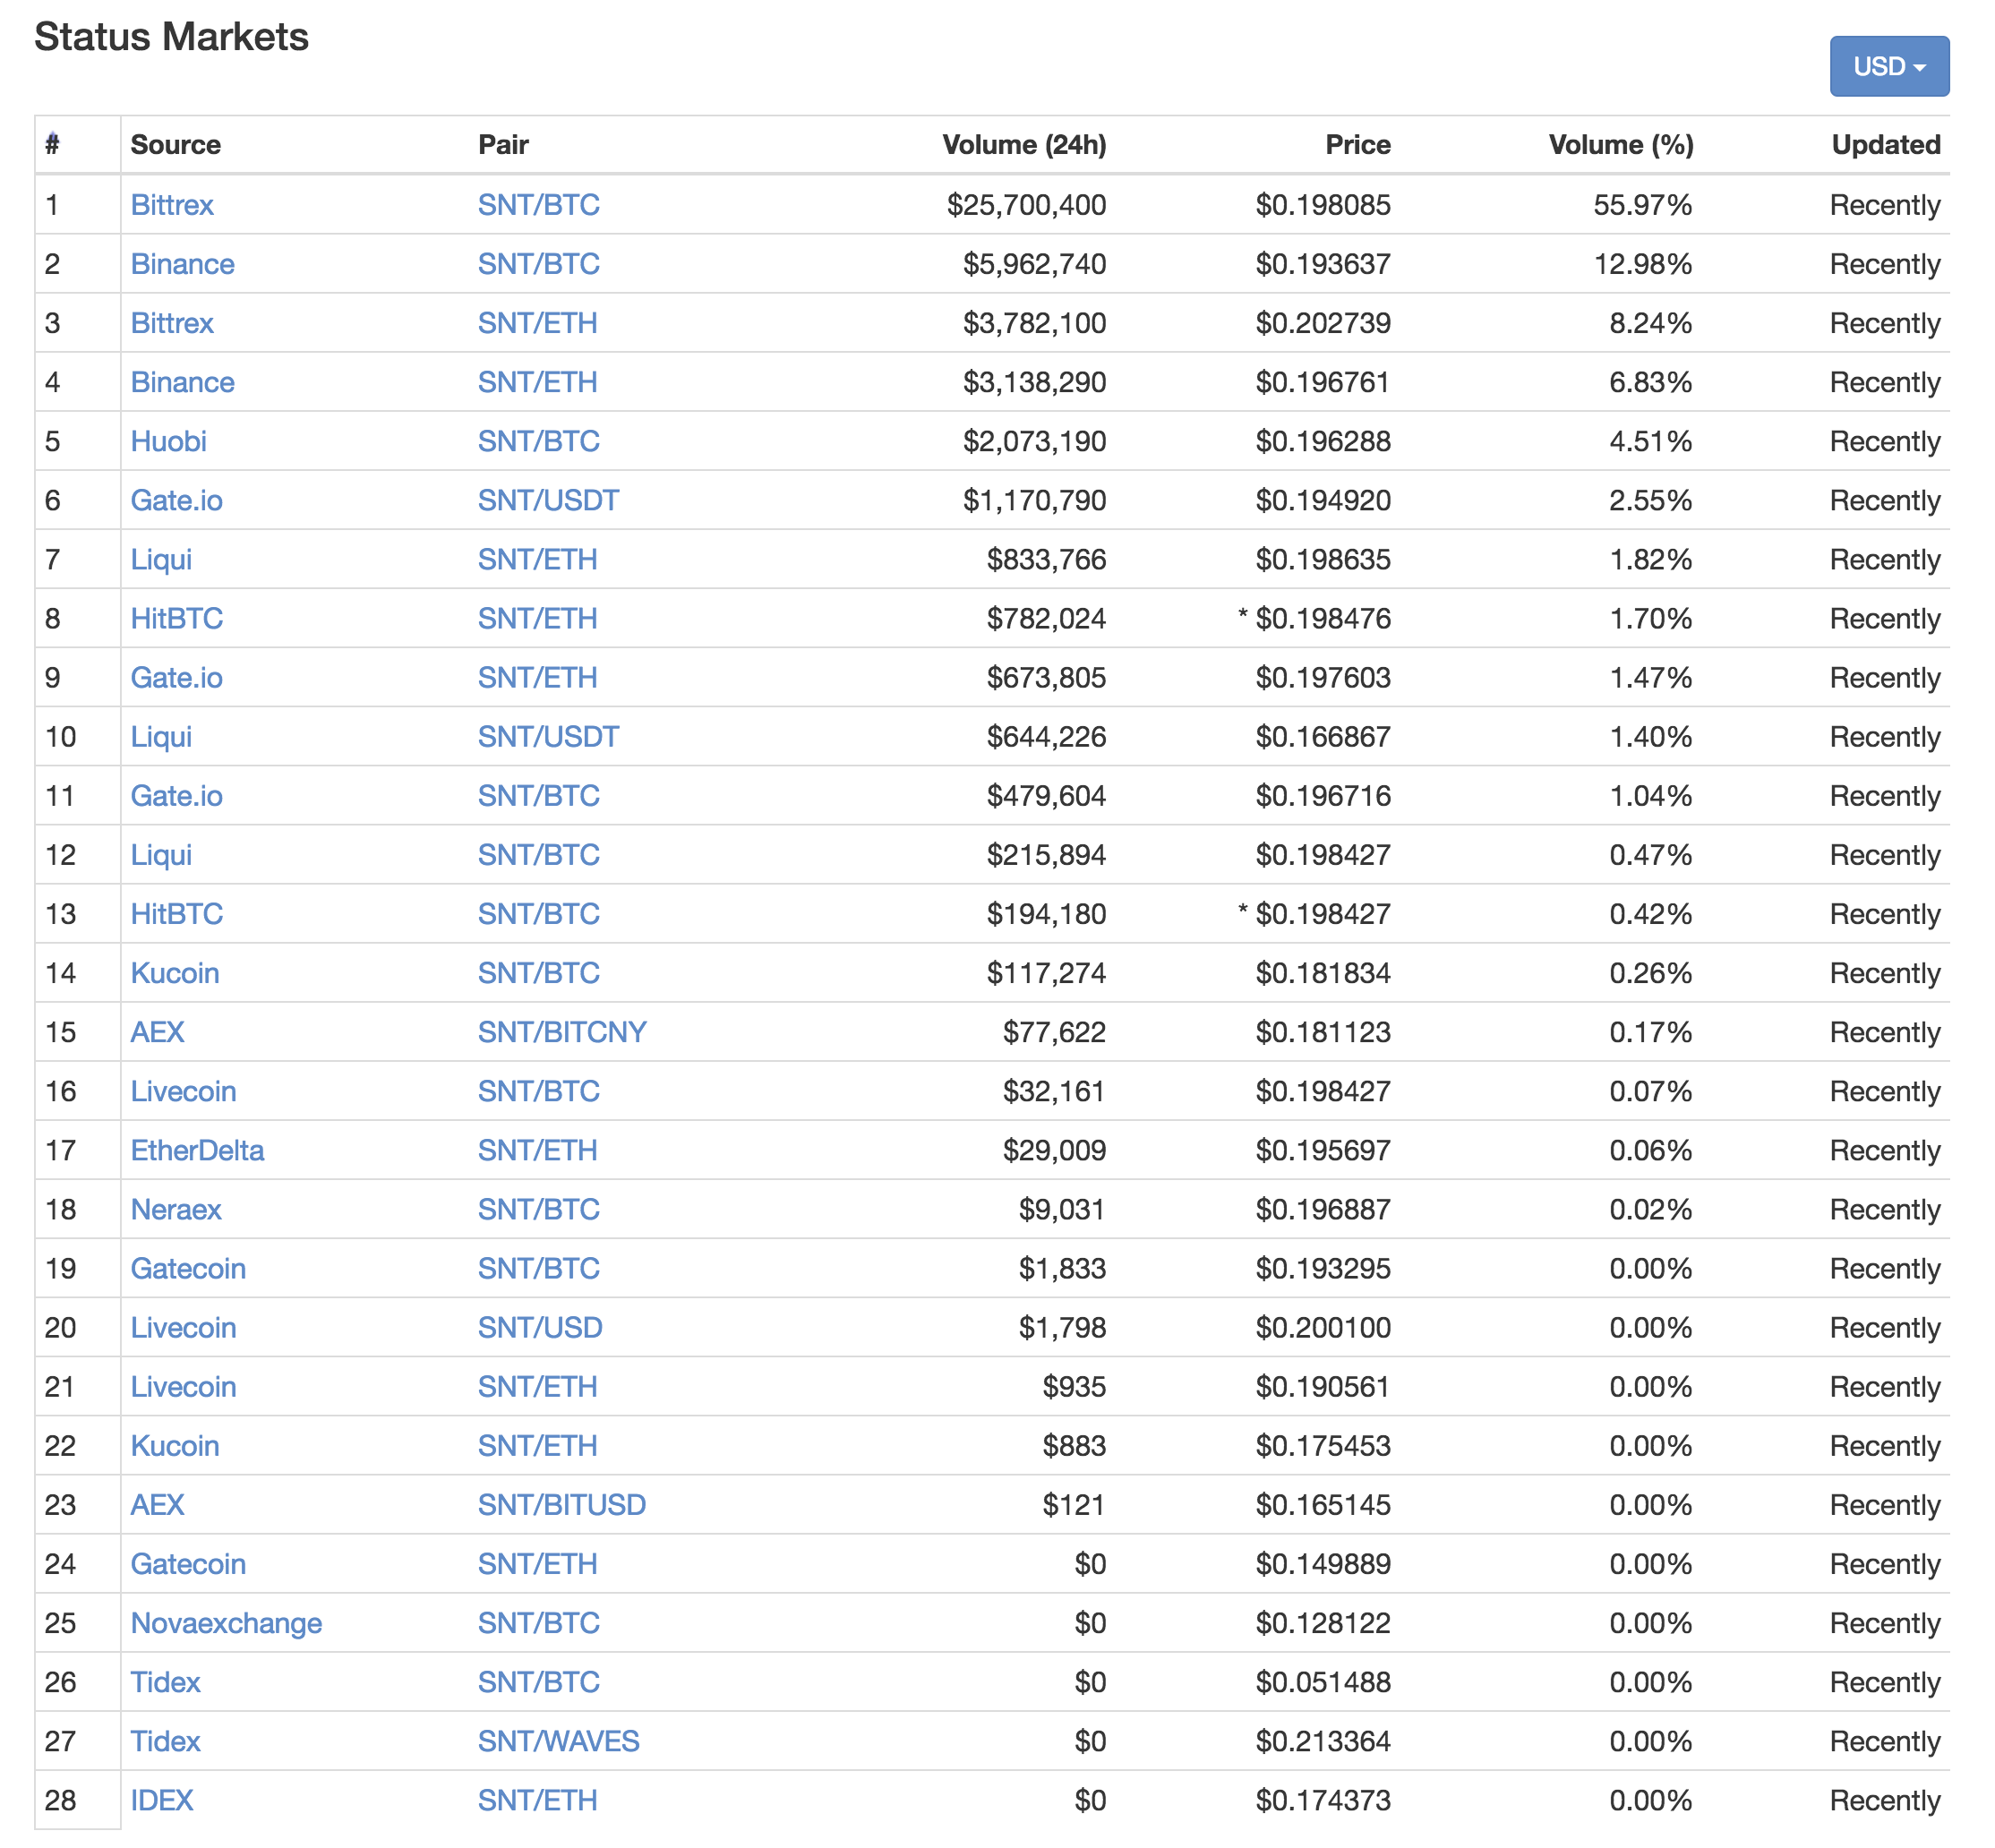The image size is (1995, 1848).
Task: Select the $77,622 volume cell
Action: click(x=1054, y=1032)
